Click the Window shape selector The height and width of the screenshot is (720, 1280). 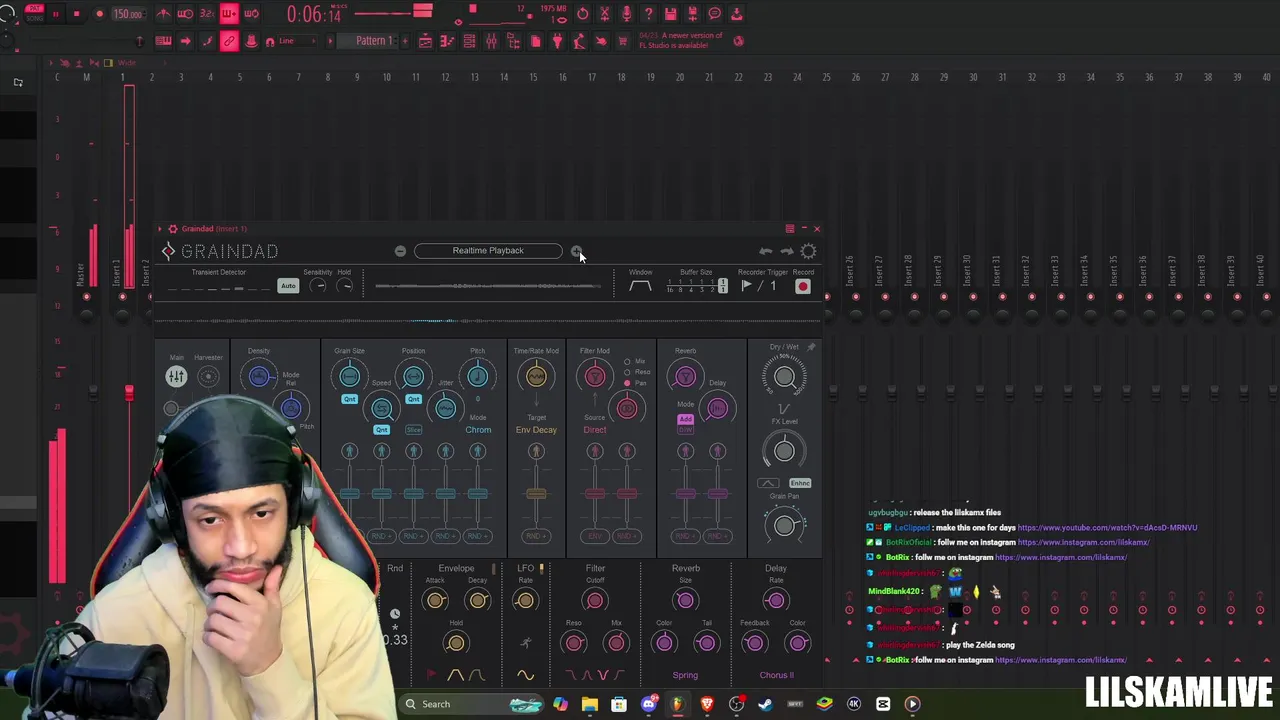click(640, 287)
